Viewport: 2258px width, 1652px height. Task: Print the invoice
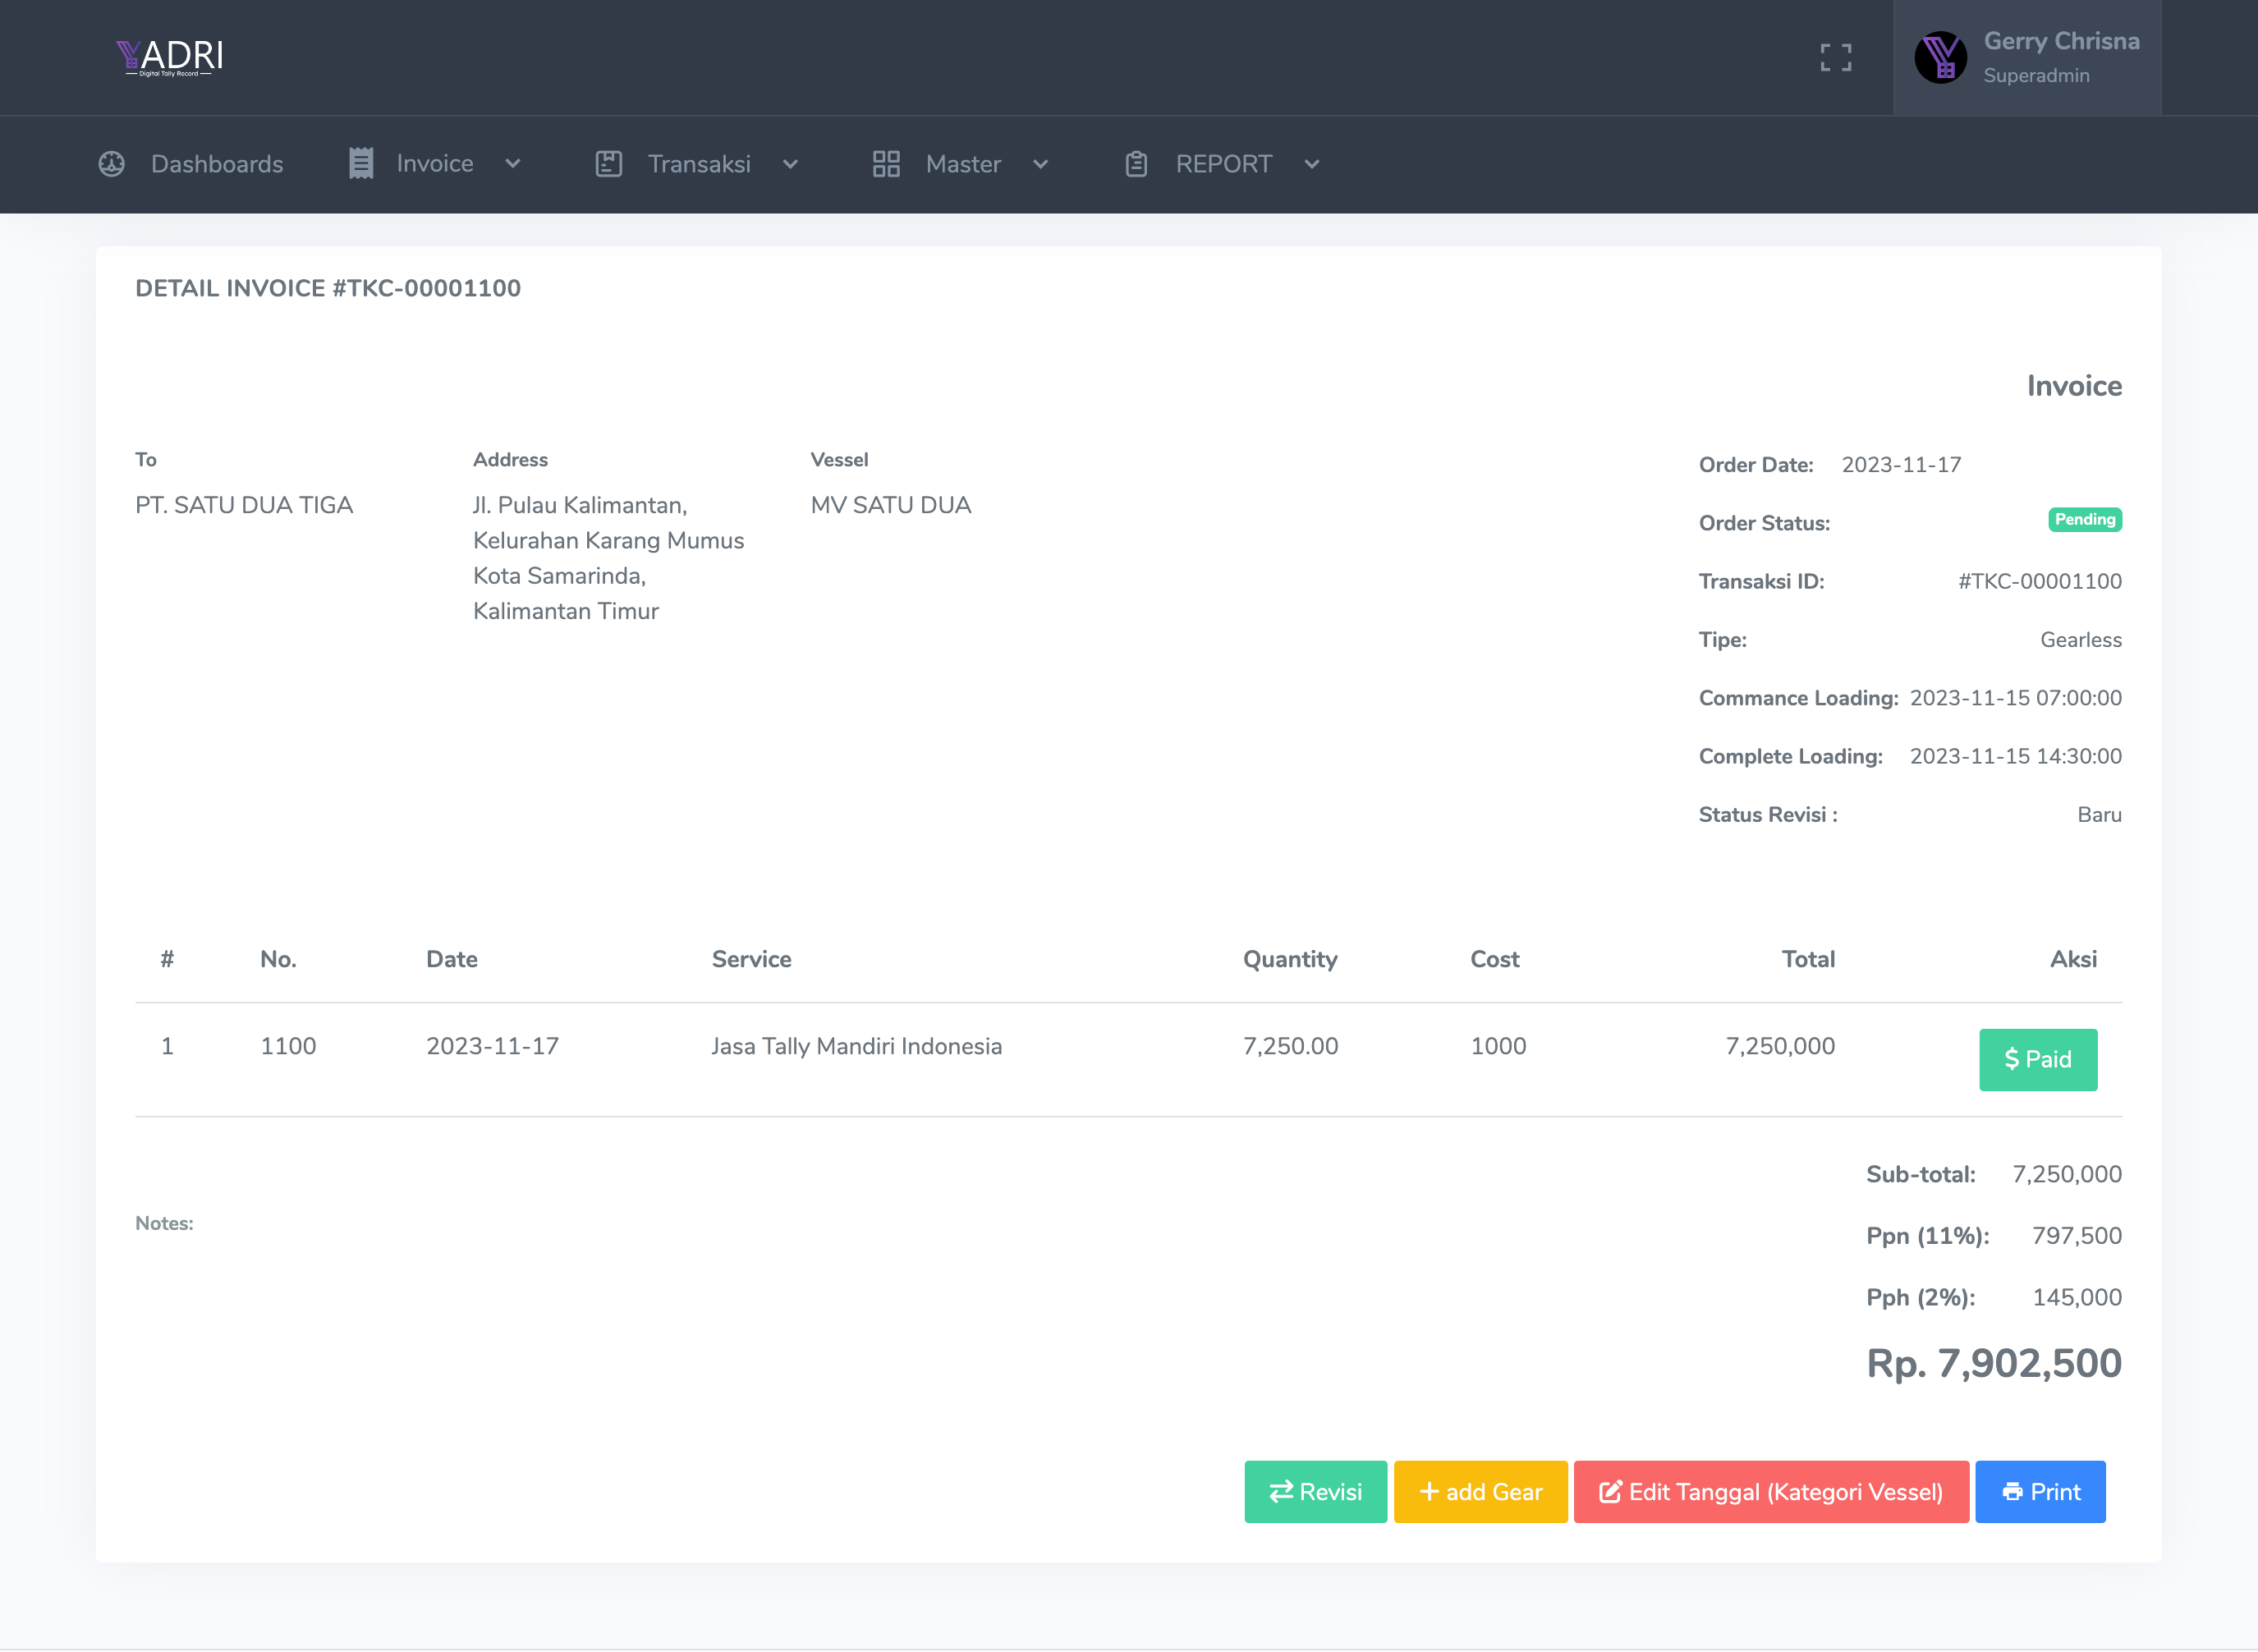click(x=2040, y=1491)
